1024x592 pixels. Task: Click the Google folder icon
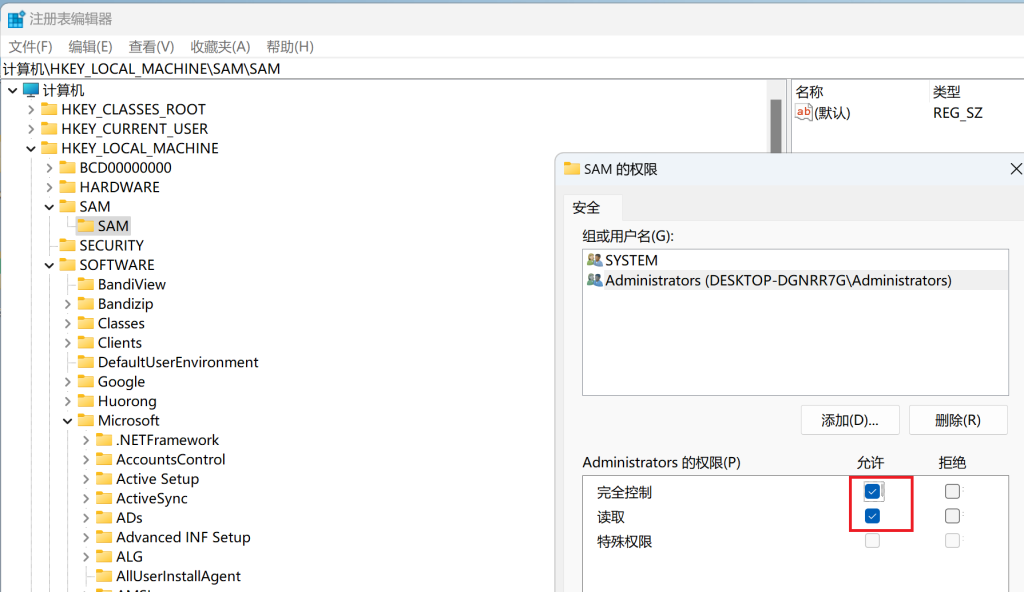point(86,382)
